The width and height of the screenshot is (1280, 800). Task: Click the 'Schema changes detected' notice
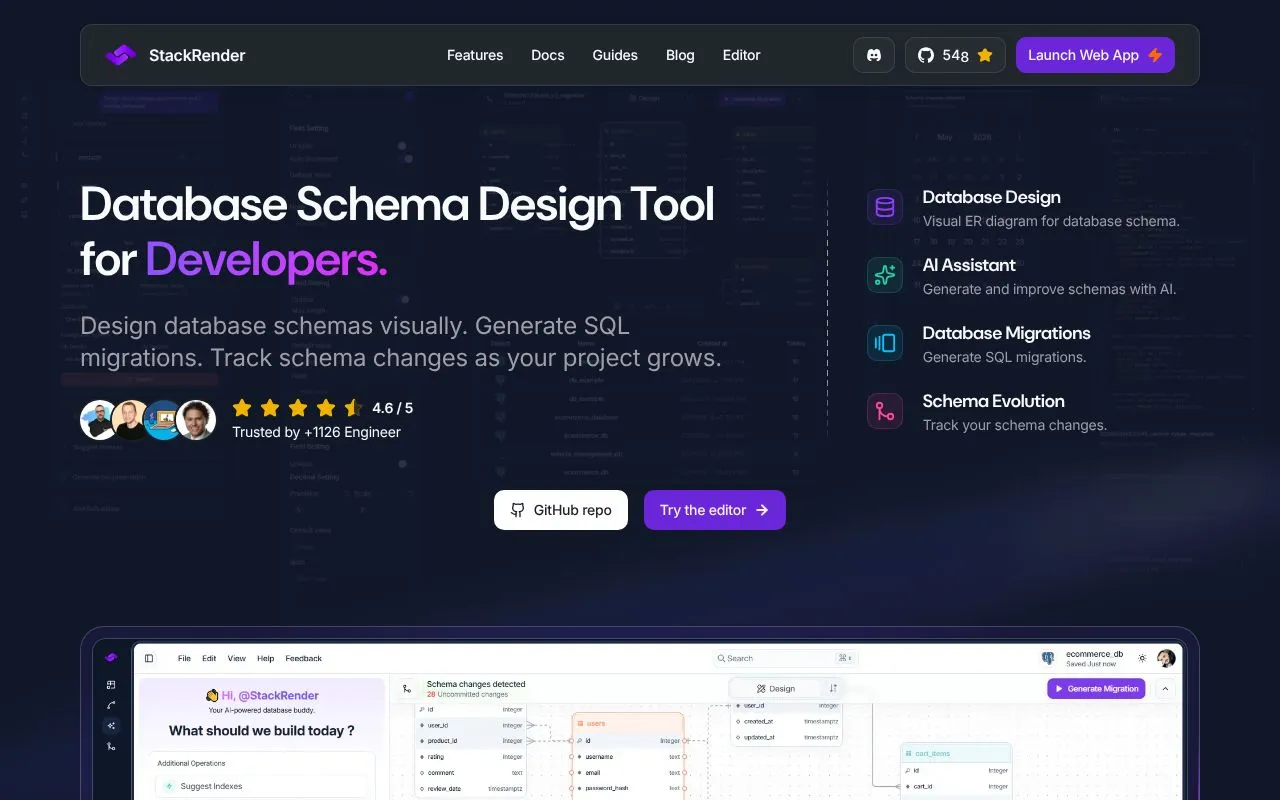tap(476, 684)
